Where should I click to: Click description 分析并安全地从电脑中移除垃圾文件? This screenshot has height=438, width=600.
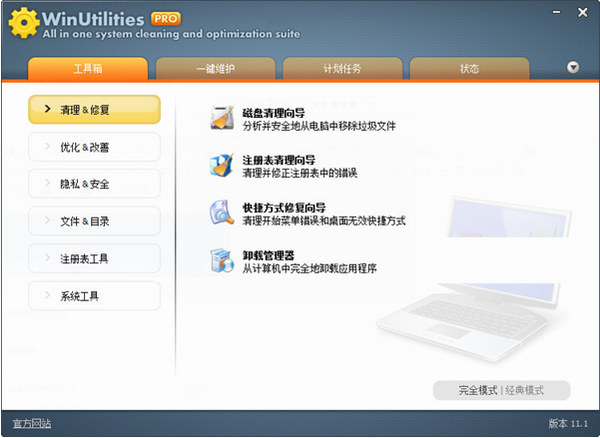(x=319, y=126)
